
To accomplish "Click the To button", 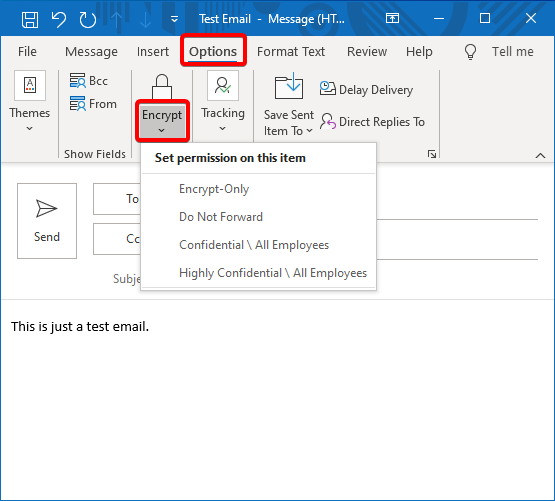I will coord(117,199).
